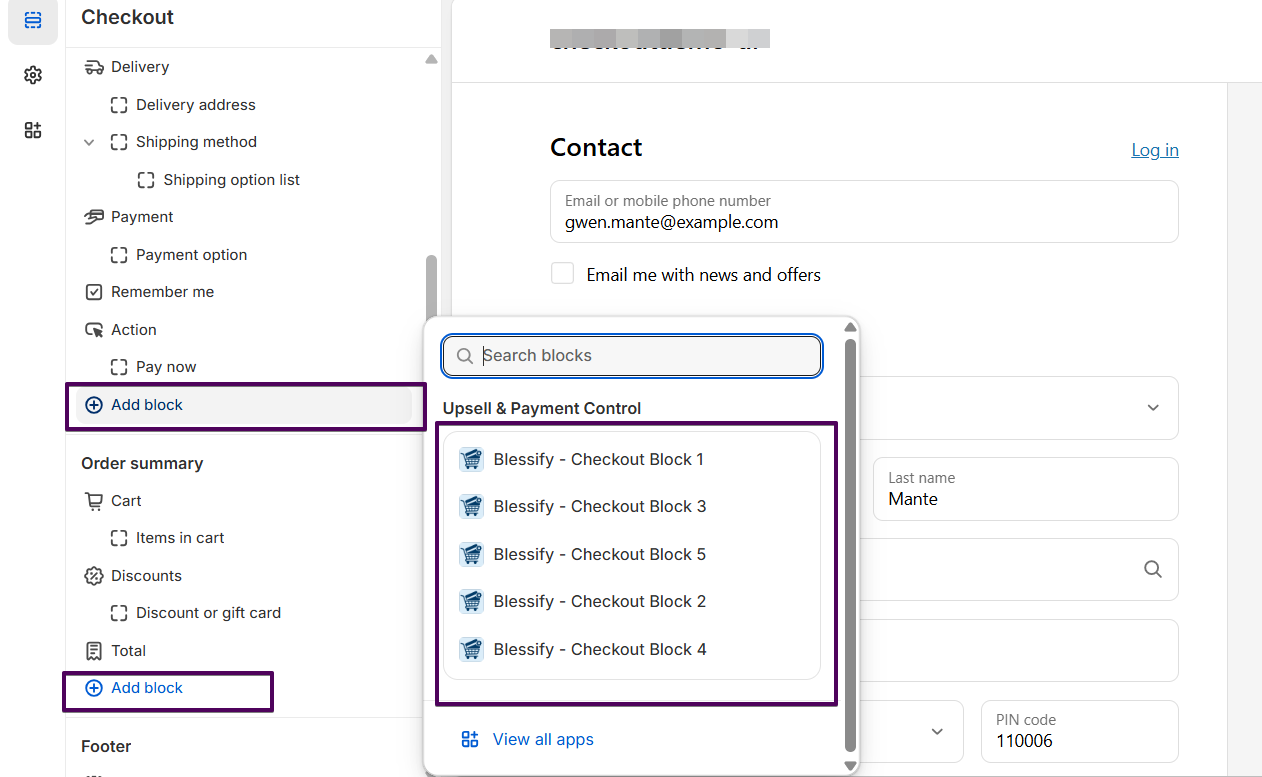This screenshot has height=777, width=1262.
Task: Select Blessify - Checkout Block 4
Action: tap(599, 649)
